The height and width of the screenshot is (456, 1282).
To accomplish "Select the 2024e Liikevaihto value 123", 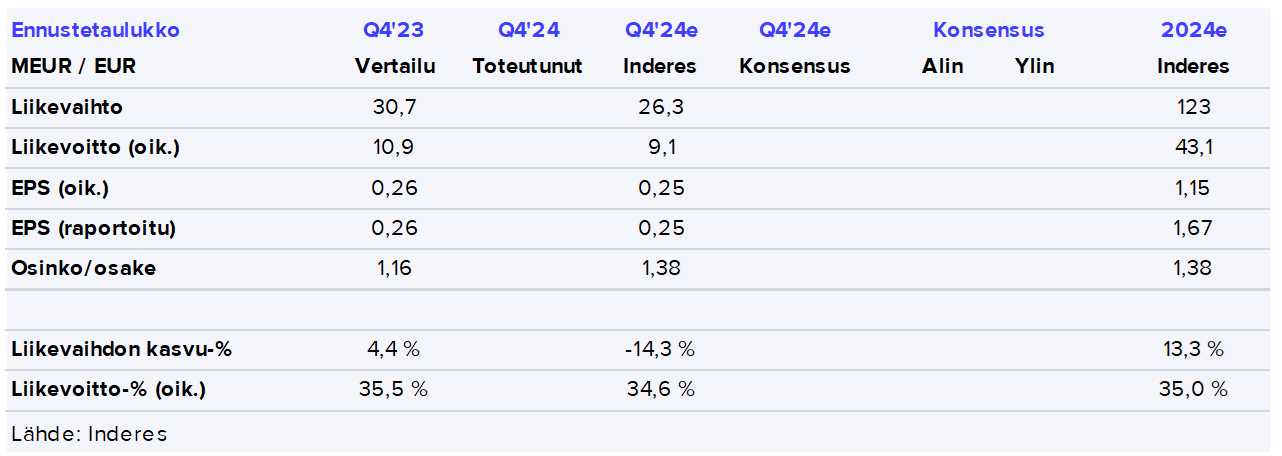I will (x=1193, y=107).
